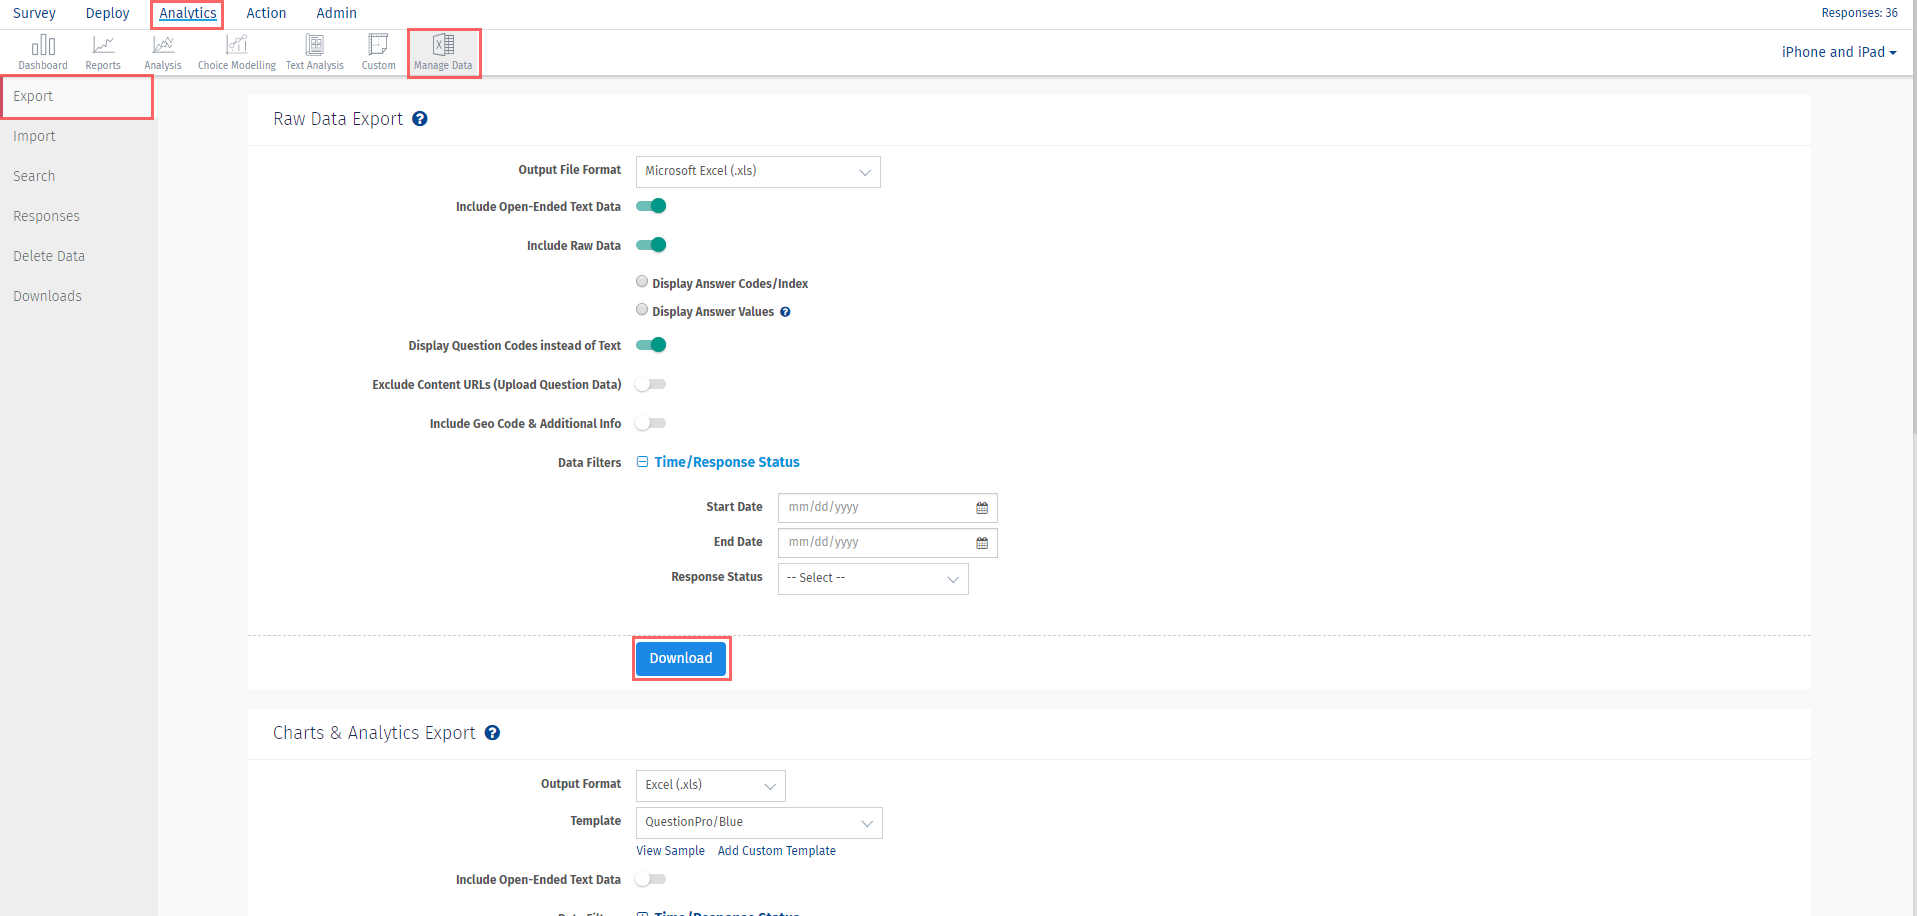
Task: Click the Raw Data Export help icon
Action: pyautogui.click(x=419, y=118)
